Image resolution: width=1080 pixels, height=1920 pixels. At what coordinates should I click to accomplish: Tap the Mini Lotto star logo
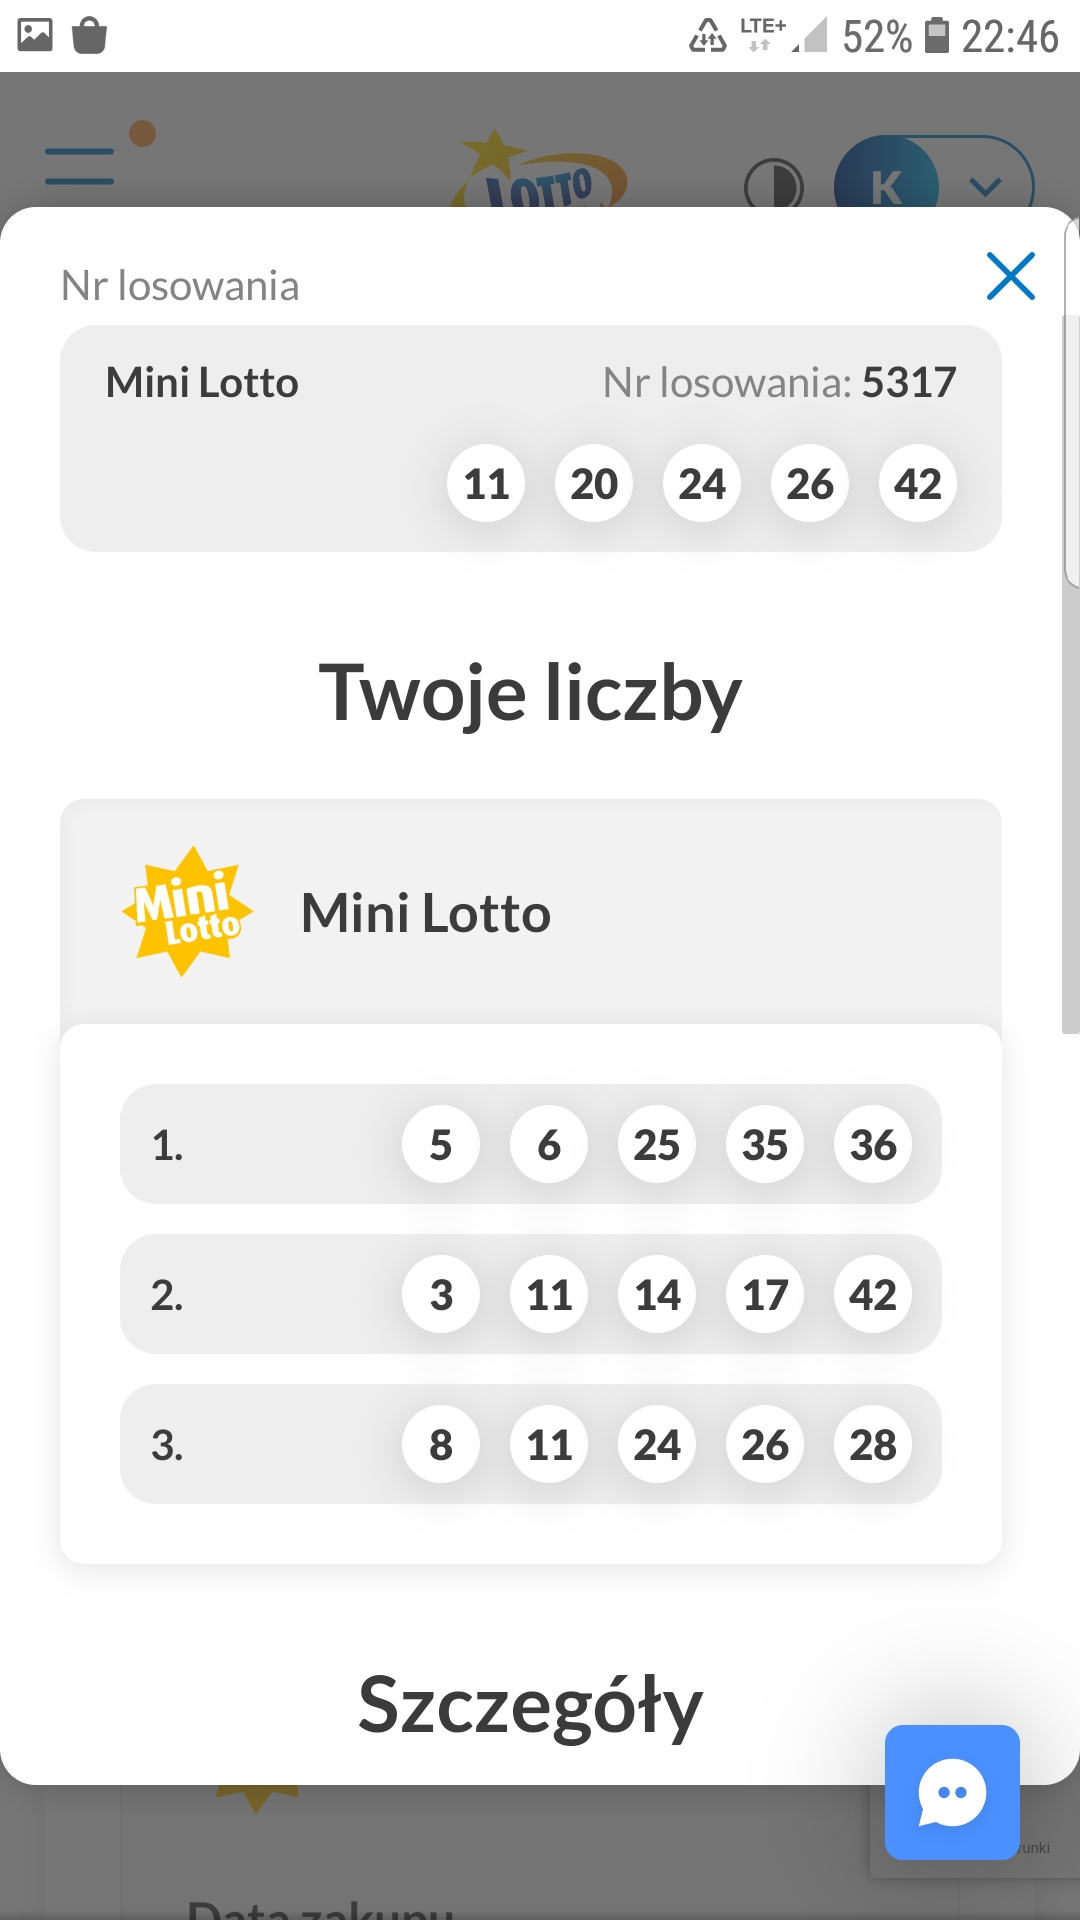pyautogui.click(x=187, y=911)
